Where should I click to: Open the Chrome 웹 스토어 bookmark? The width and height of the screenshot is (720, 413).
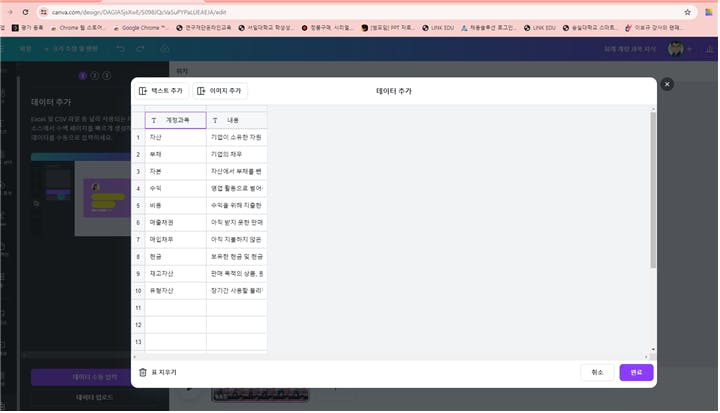point(77,28)
